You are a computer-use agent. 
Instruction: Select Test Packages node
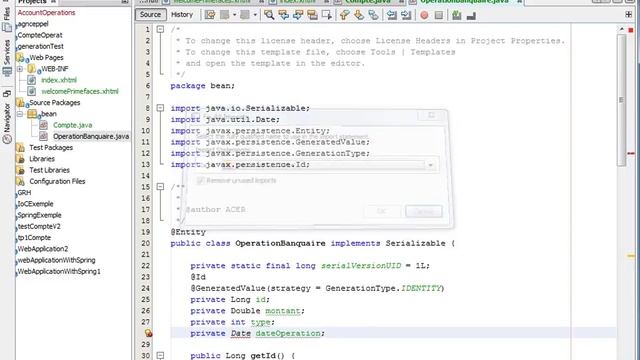point(51,147)
